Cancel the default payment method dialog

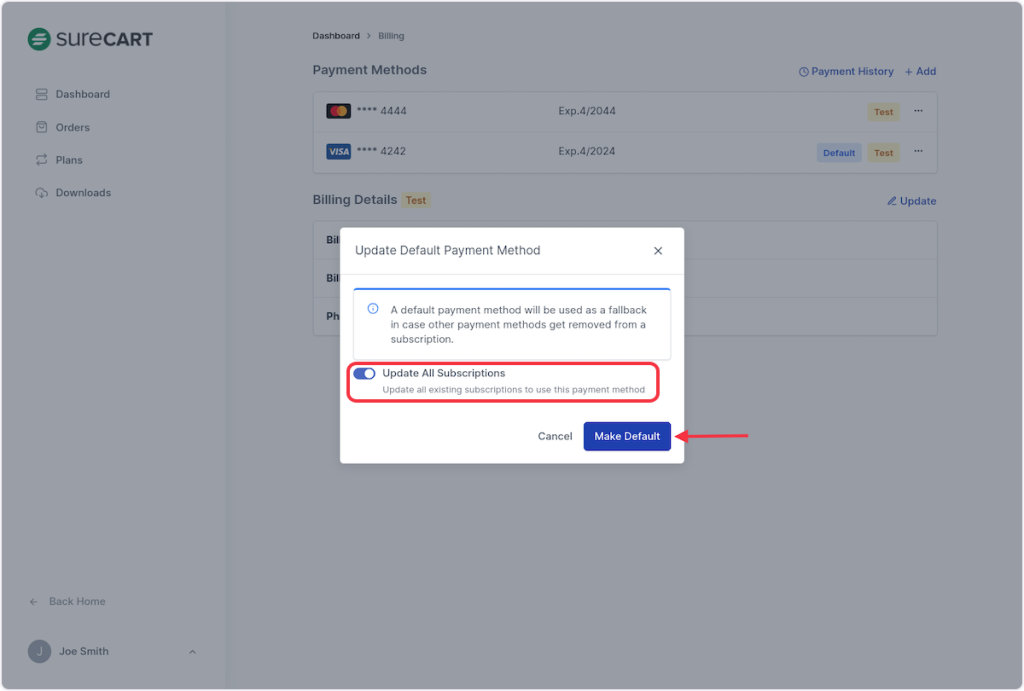point(555,436)
